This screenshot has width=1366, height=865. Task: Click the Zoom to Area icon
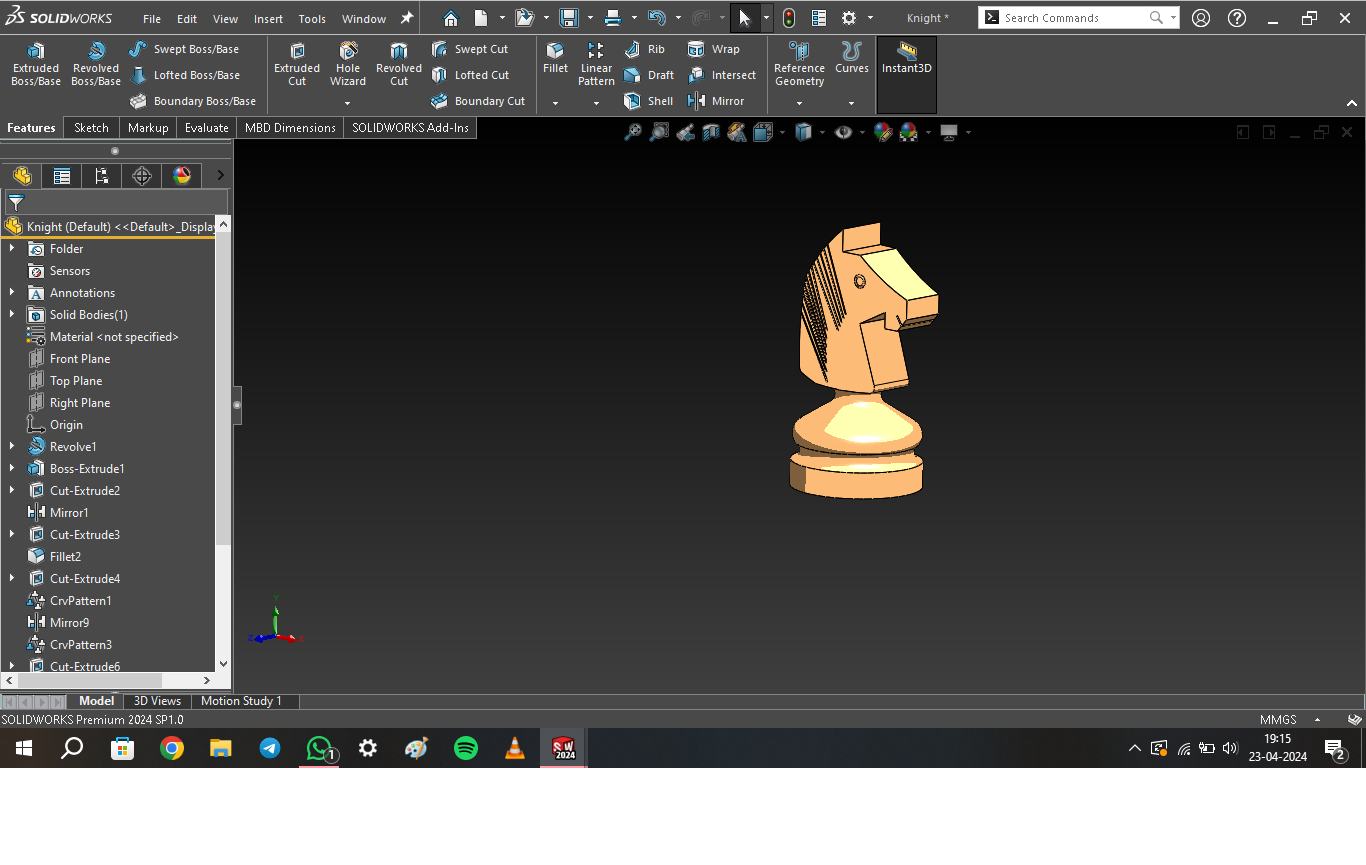[x=659, y=132]
